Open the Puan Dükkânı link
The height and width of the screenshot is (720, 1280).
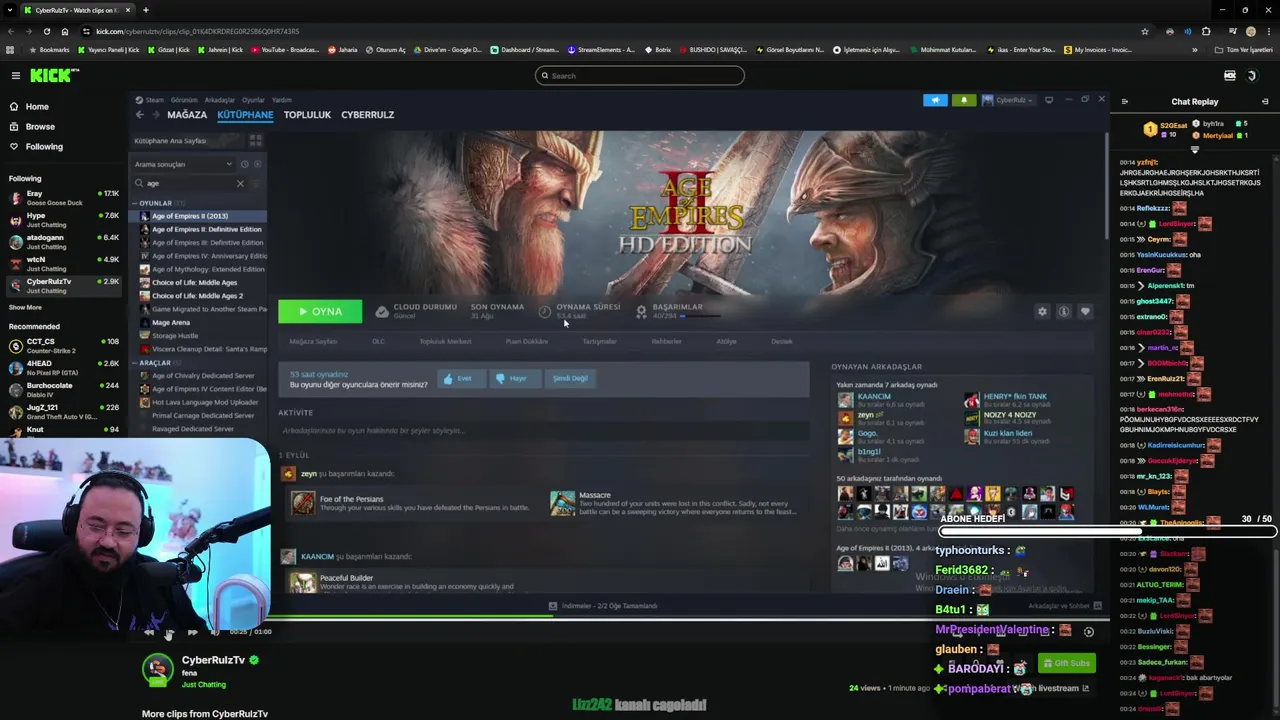[x=527, y=341]
